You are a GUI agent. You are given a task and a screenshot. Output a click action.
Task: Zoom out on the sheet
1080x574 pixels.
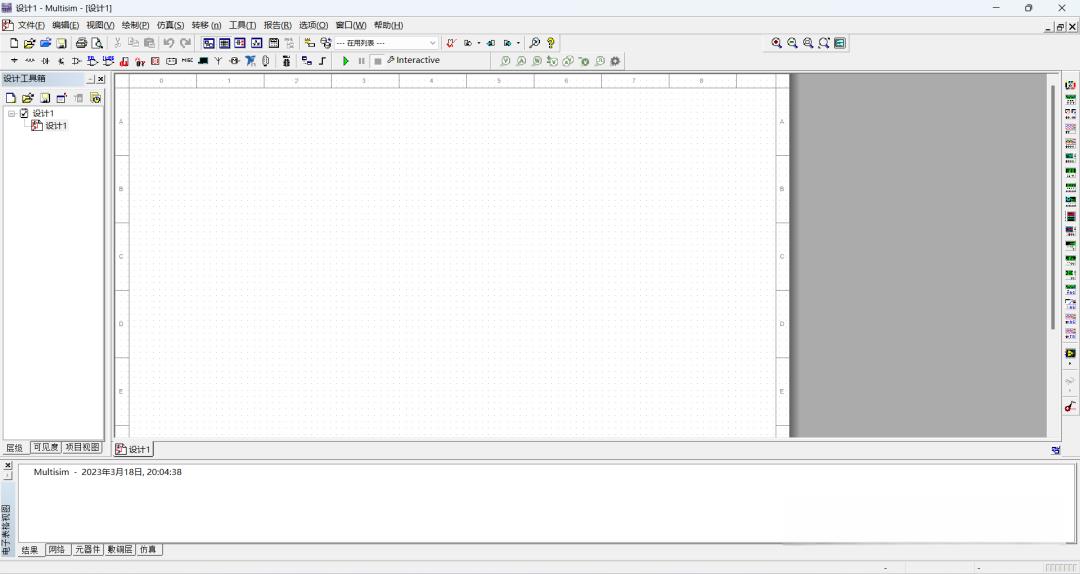point(792,43)
